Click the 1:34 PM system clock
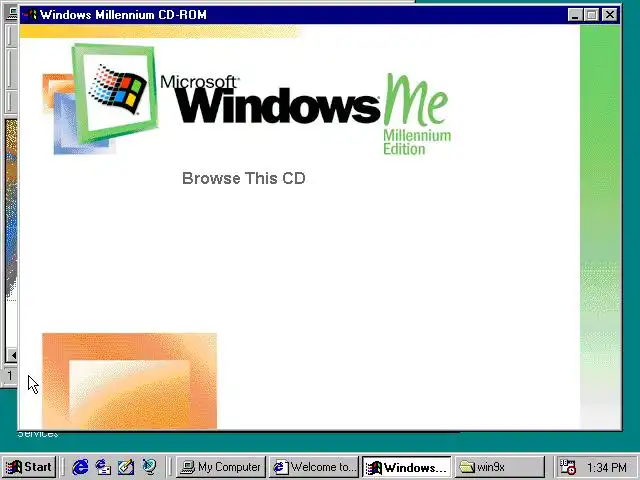 pos(607,467)
